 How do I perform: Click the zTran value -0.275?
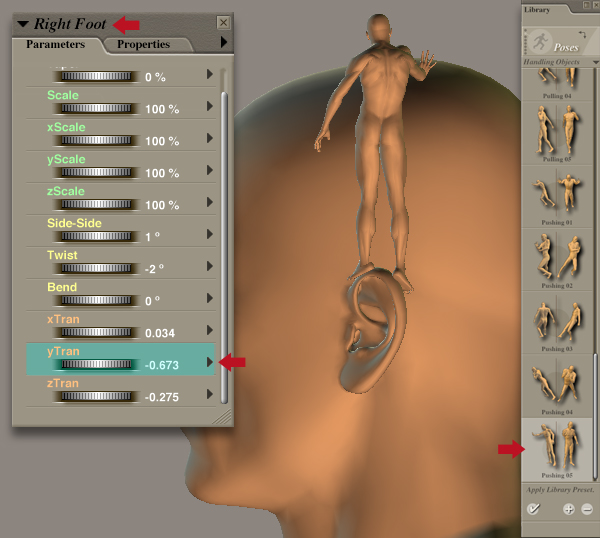tap(161, 397)
